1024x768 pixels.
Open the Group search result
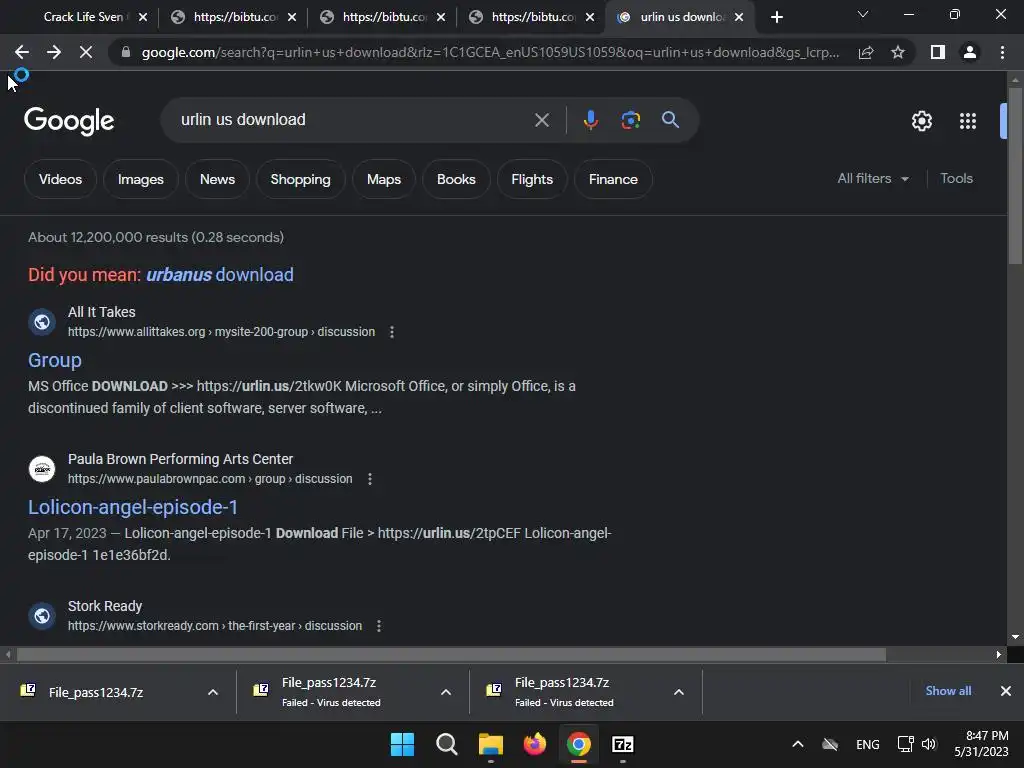(x=55, y=360)
